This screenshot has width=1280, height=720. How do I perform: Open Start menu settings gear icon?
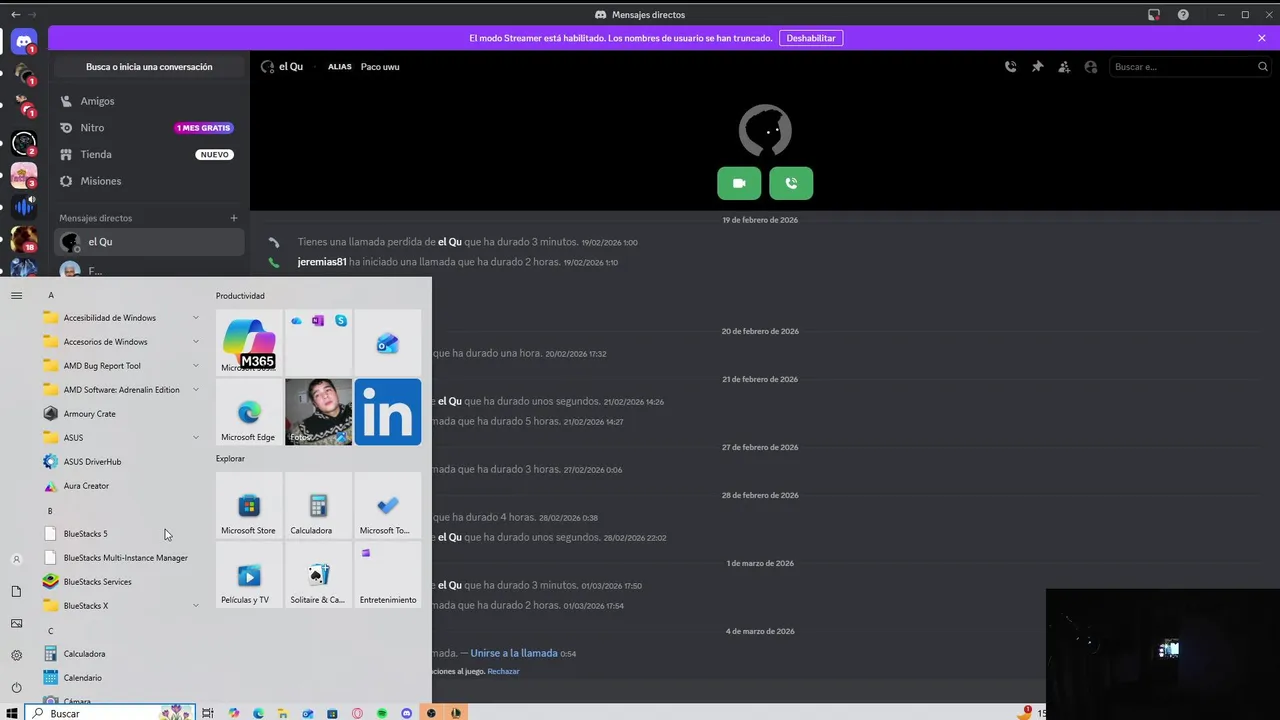[x=16, y=656]
